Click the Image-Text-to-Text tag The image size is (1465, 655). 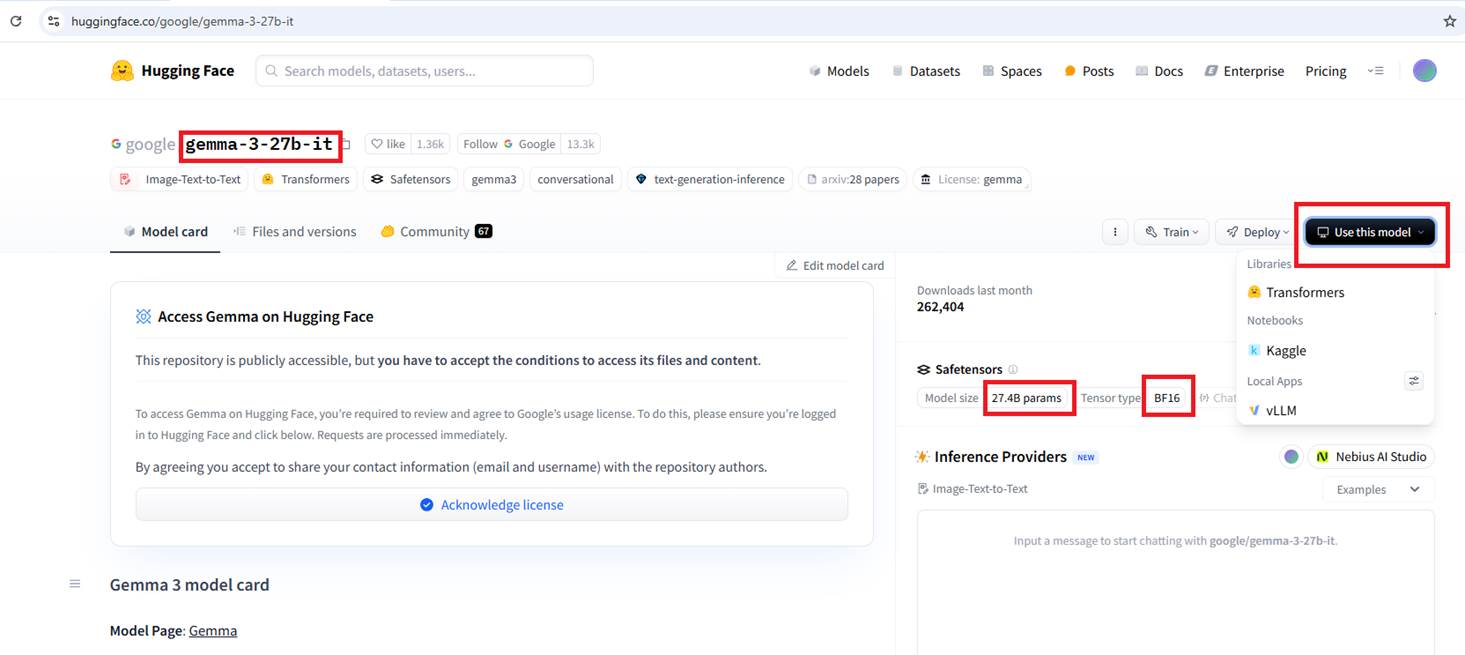coord(181,179)
